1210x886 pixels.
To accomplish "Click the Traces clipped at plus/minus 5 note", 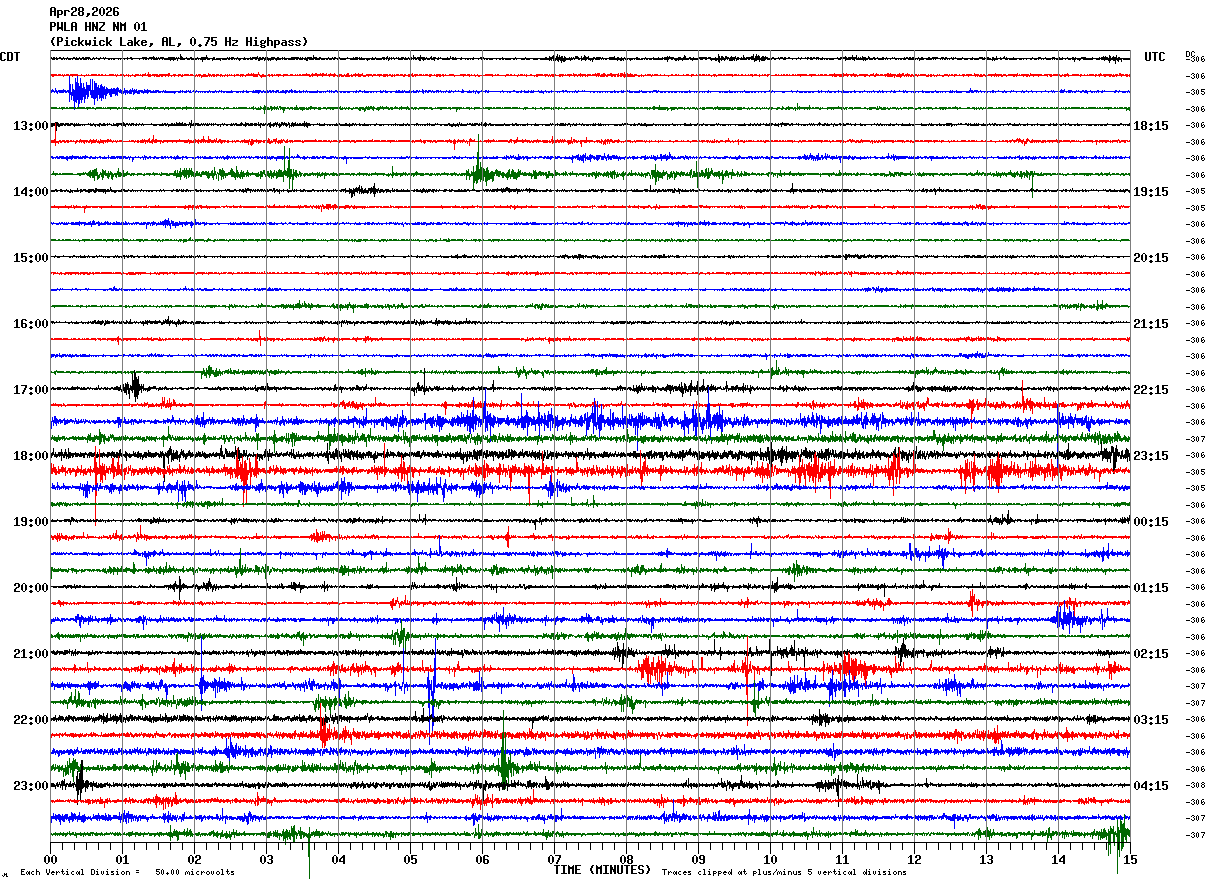I will pyautogui.click(x=784, y=872).
